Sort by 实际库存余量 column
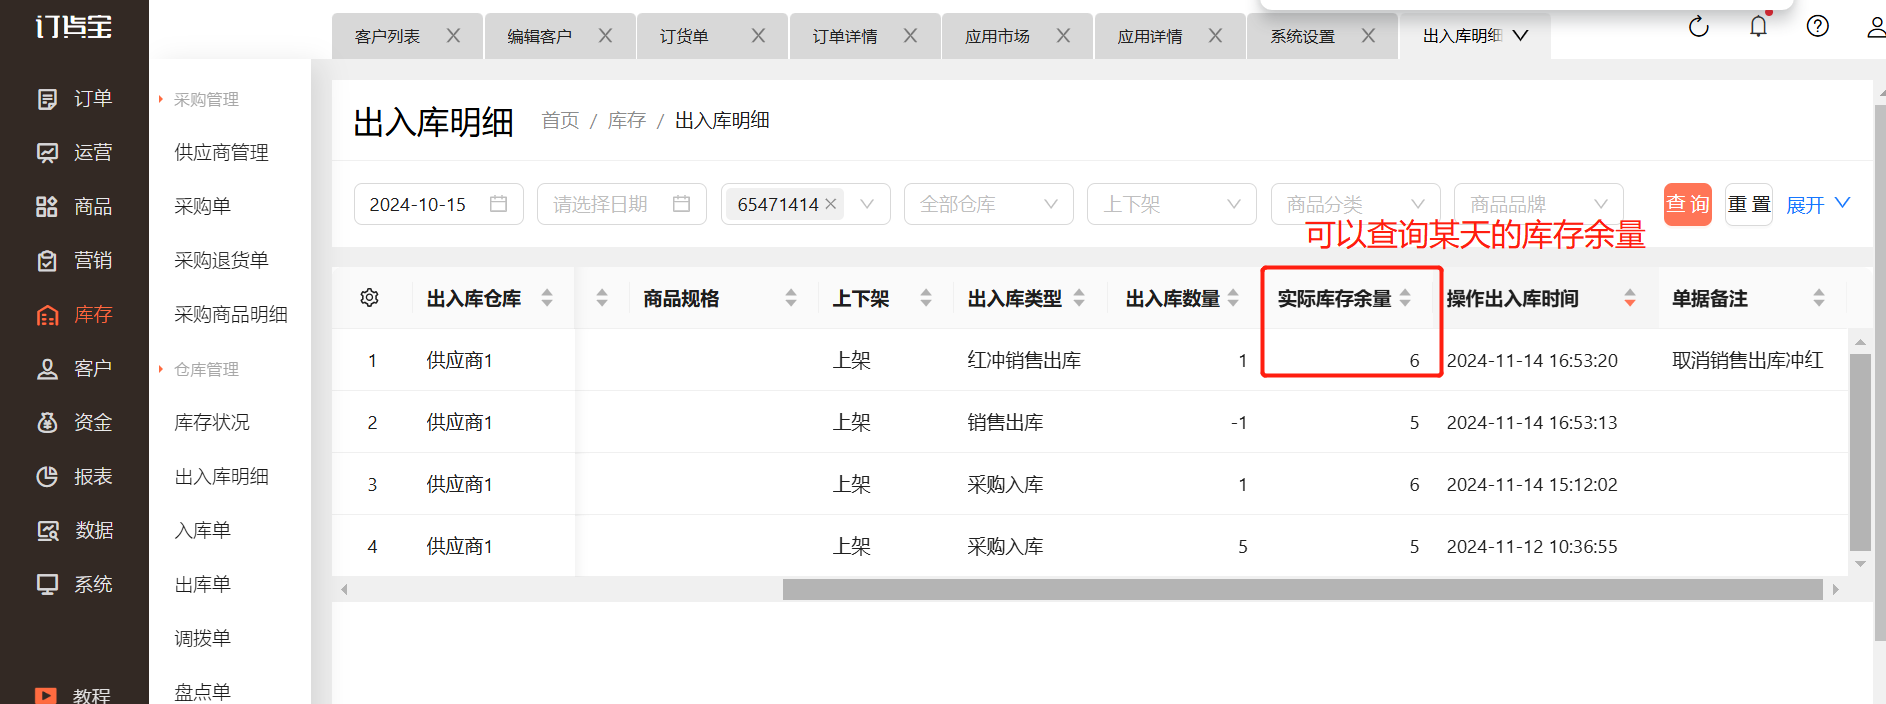The width and height of the screenshot is (1886, 704). (x=1405, y=298)
